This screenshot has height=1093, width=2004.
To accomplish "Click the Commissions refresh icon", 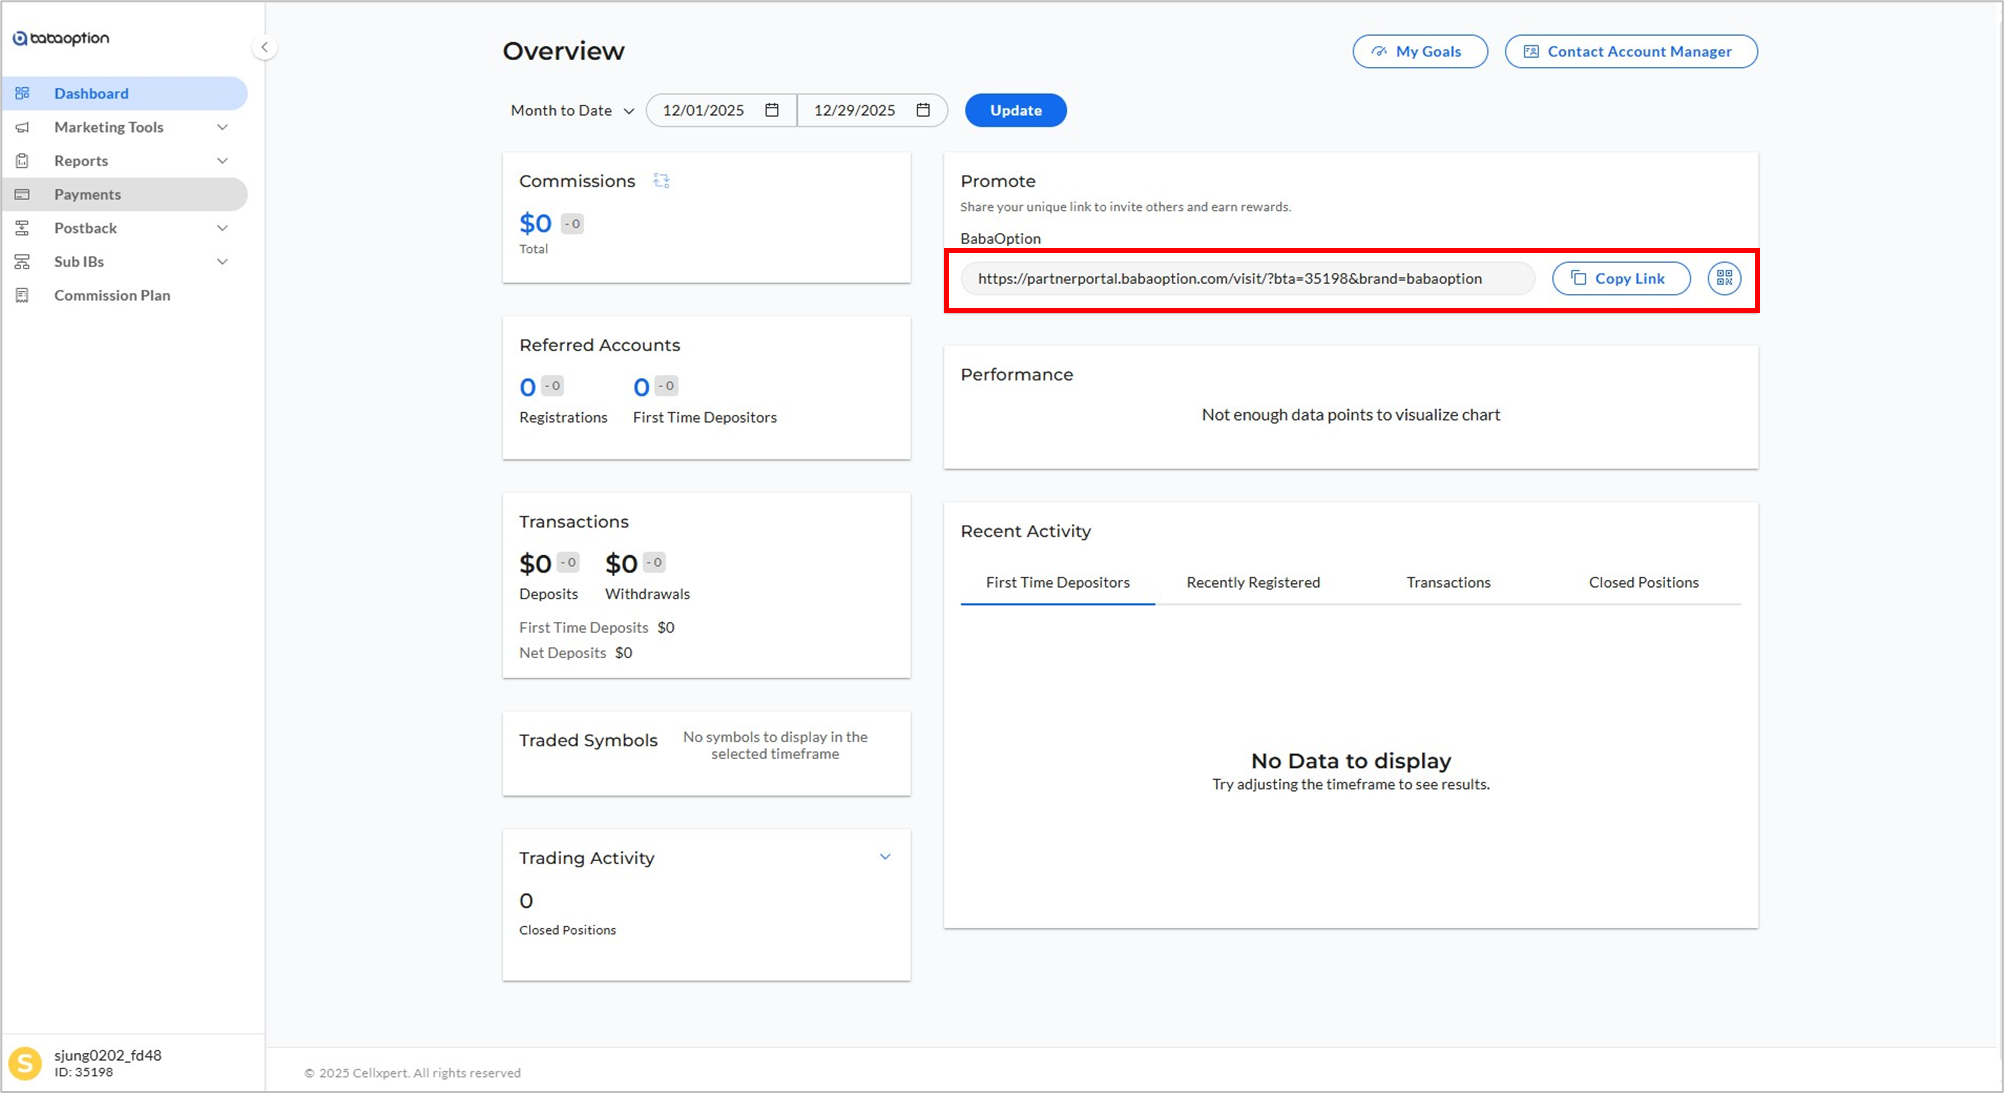I will coord(661,181).
